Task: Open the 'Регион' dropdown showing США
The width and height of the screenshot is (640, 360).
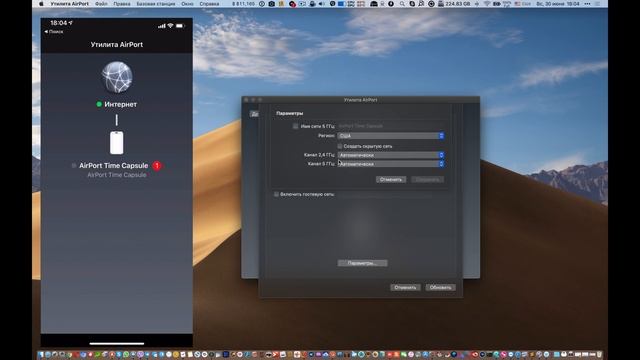Action: point(391,136)
